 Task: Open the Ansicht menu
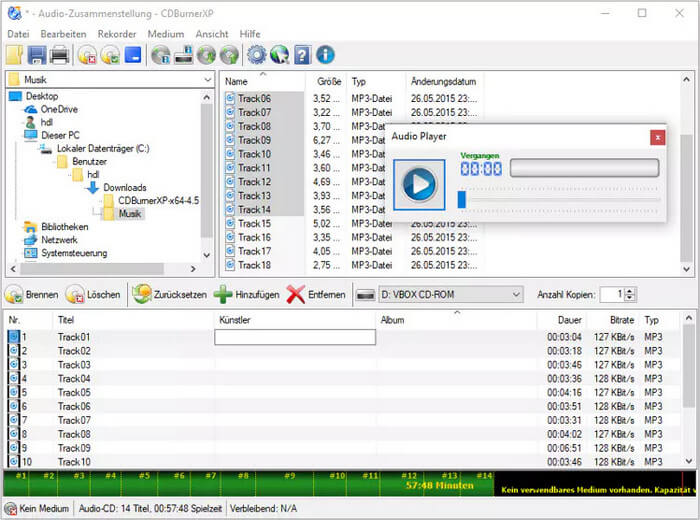tap(212, 34)
